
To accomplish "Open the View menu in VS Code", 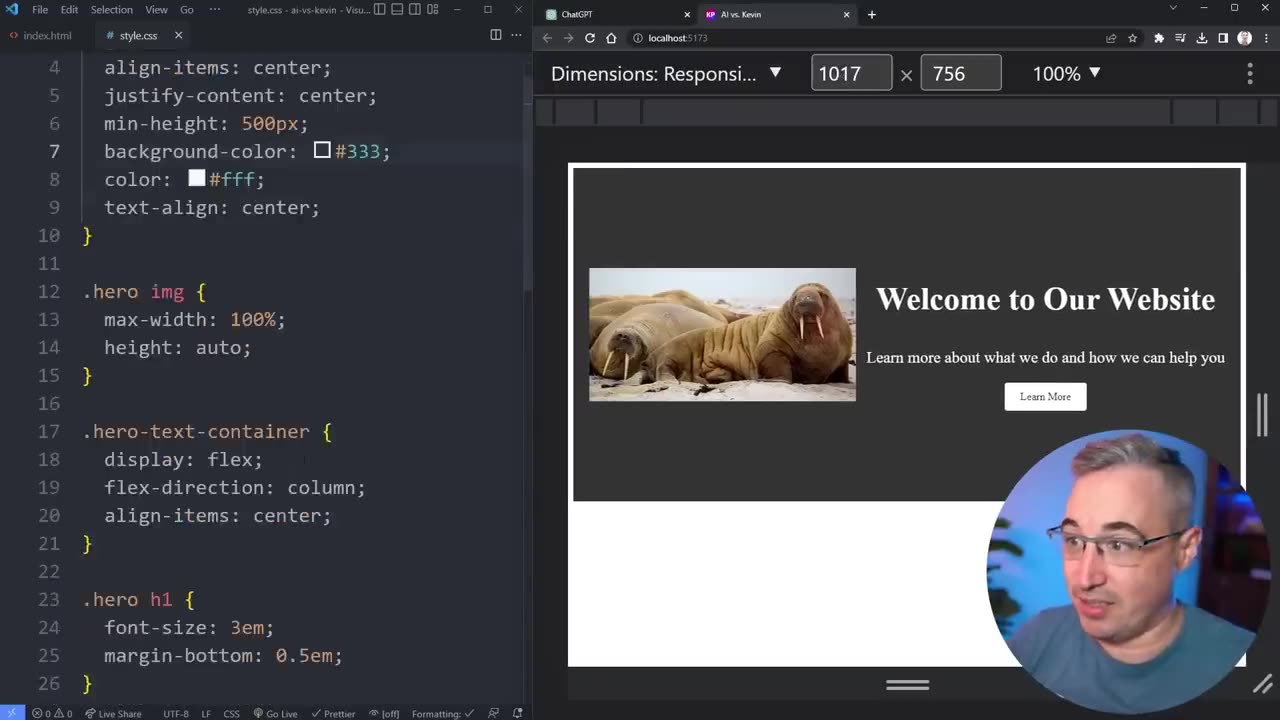I will pos(157,9).
